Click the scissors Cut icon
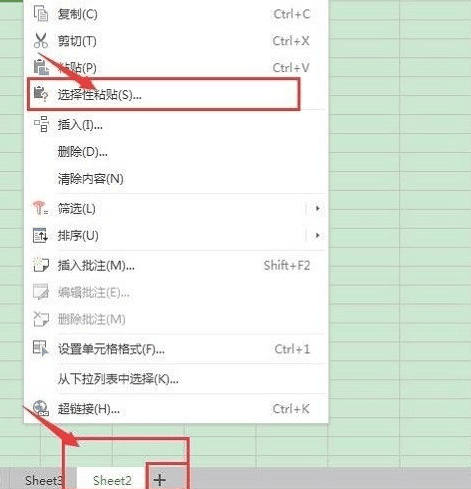471x489 pixels. pos(41,41)
